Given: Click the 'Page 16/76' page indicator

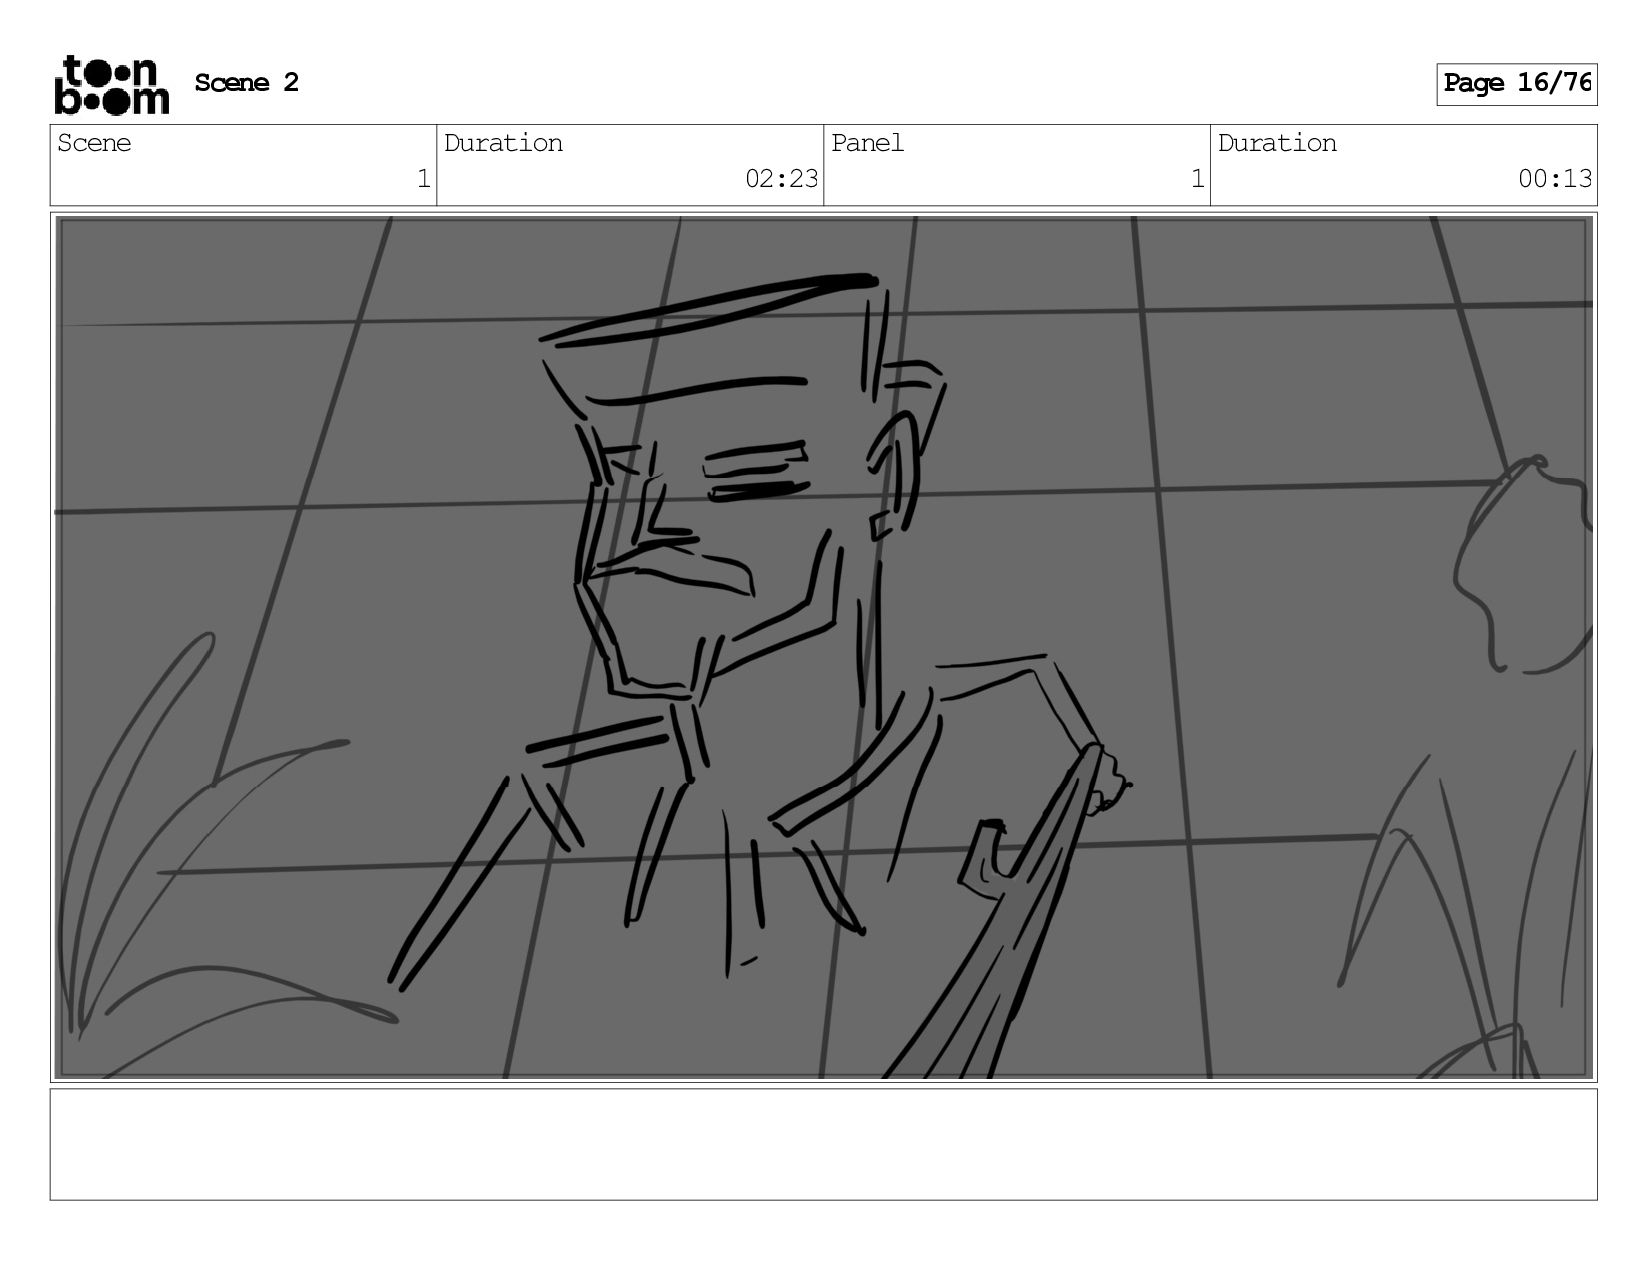Looking at the screenshot, I should point(1516,84).
